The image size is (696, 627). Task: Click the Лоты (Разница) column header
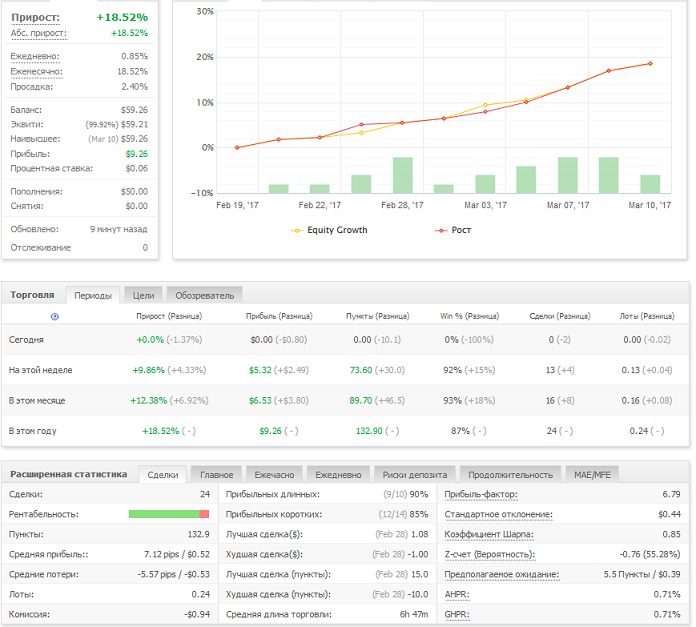point(647,316)
